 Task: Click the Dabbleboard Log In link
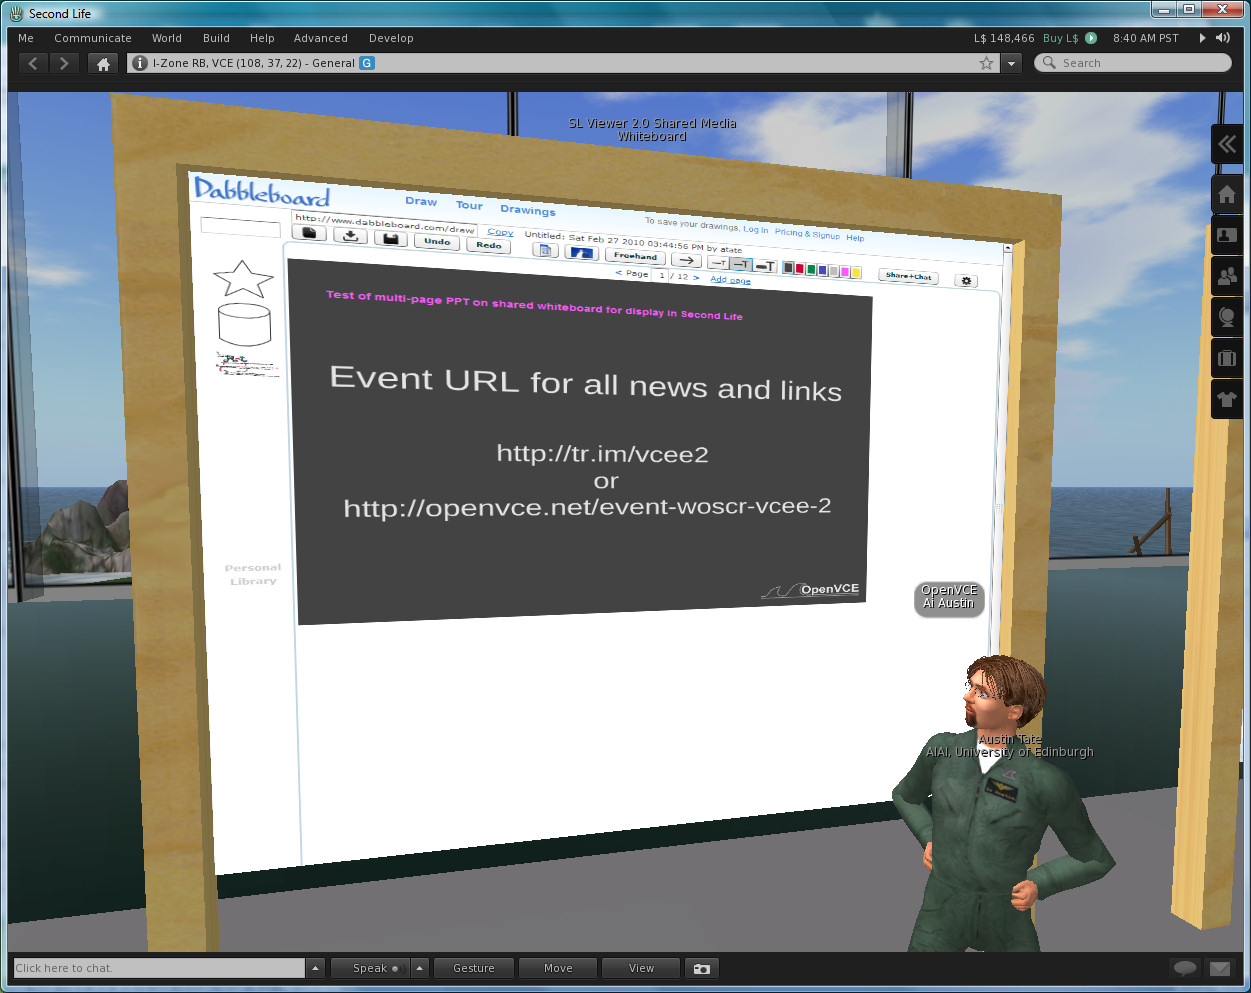click(x=756, y=230)
